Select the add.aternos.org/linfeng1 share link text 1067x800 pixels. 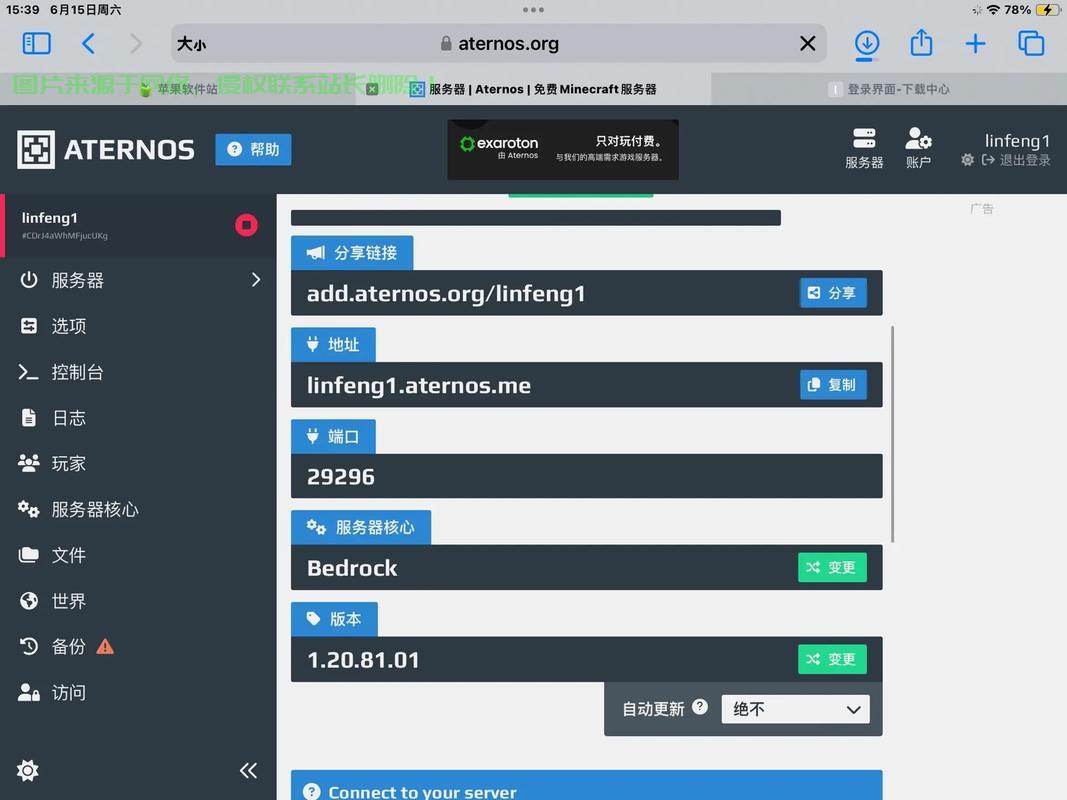click(x=446, y=293)
